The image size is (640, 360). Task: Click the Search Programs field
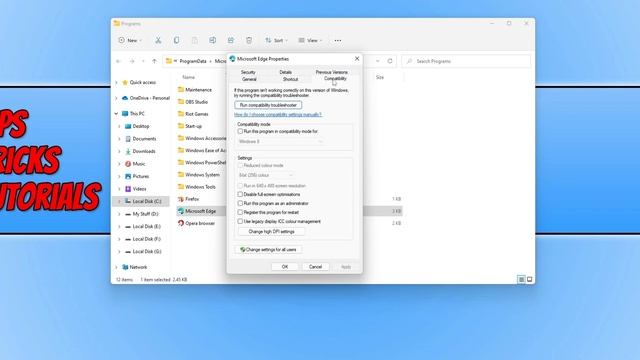[x=466, y=61]
